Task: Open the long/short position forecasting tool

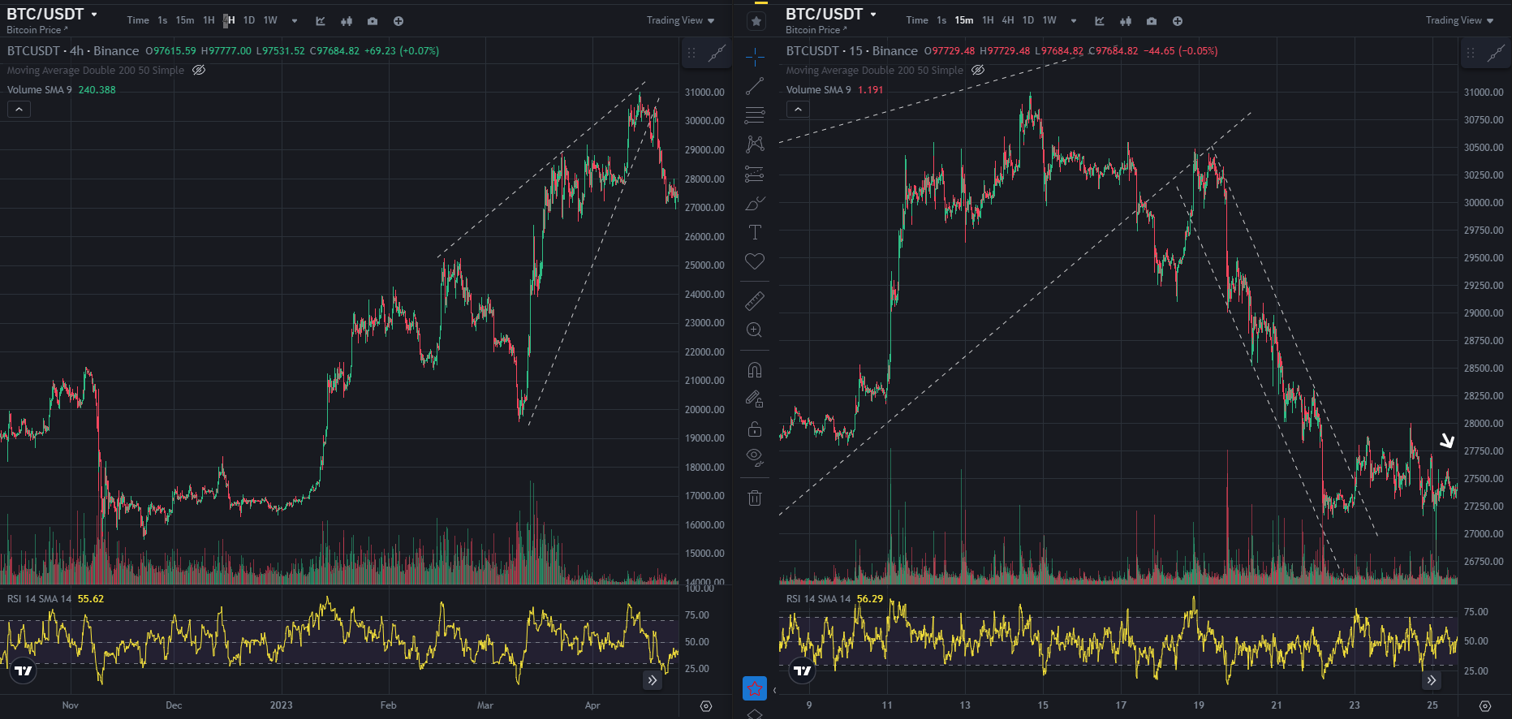Action: click(755, 174)
